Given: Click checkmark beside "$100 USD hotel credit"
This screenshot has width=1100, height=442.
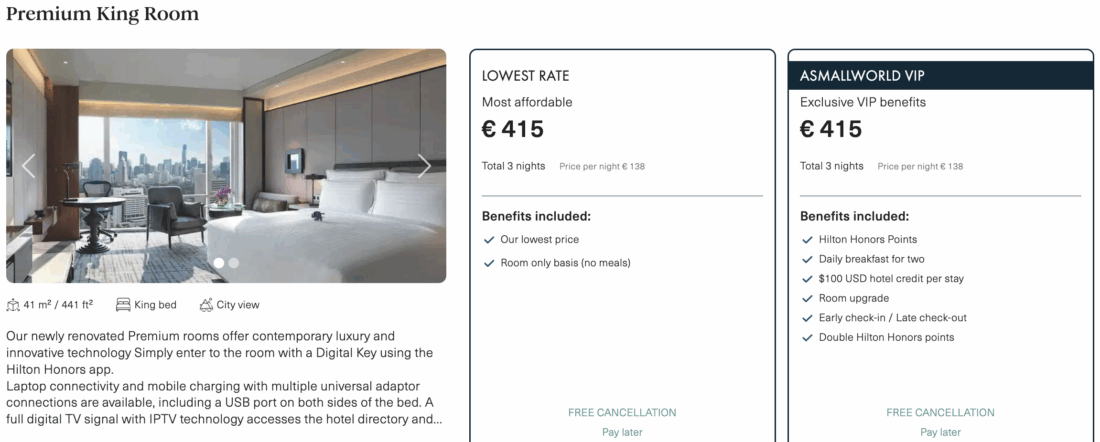Looking at the screenshot, I should 807,279.
